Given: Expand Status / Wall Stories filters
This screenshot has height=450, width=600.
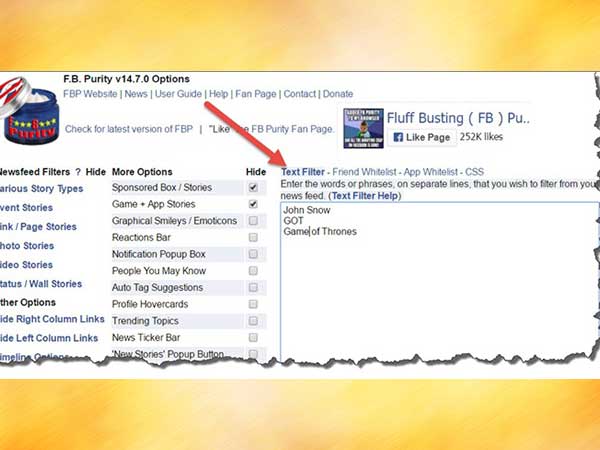Looking at the screenshot, I should (41, 284).
